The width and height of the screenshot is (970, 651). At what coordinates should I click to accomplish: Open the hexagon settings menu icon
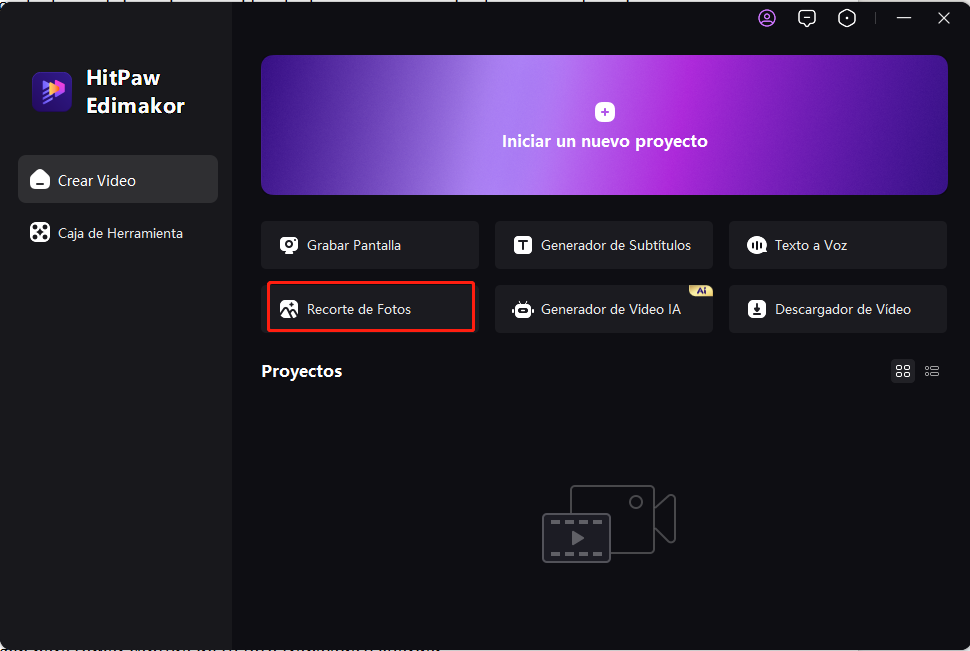(x=847, y=18)
